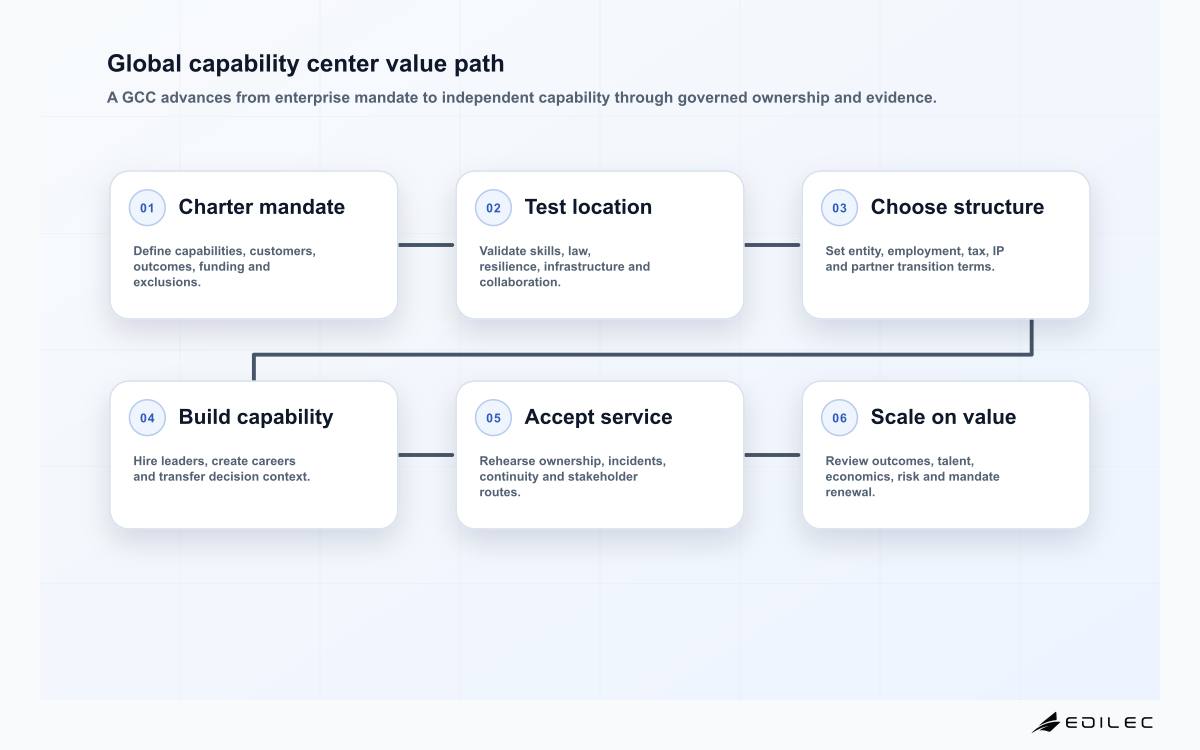Click the Edilec wing logo icon
Viewport: 1200px width, 750px height.
(1046, 722)
